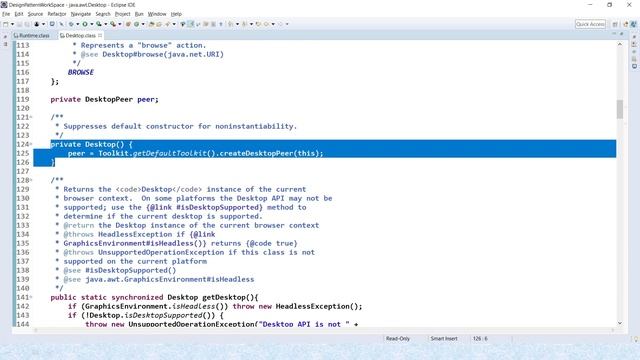
Task: Open the New Java Class dropdown arrow
Action: point(143,24)
